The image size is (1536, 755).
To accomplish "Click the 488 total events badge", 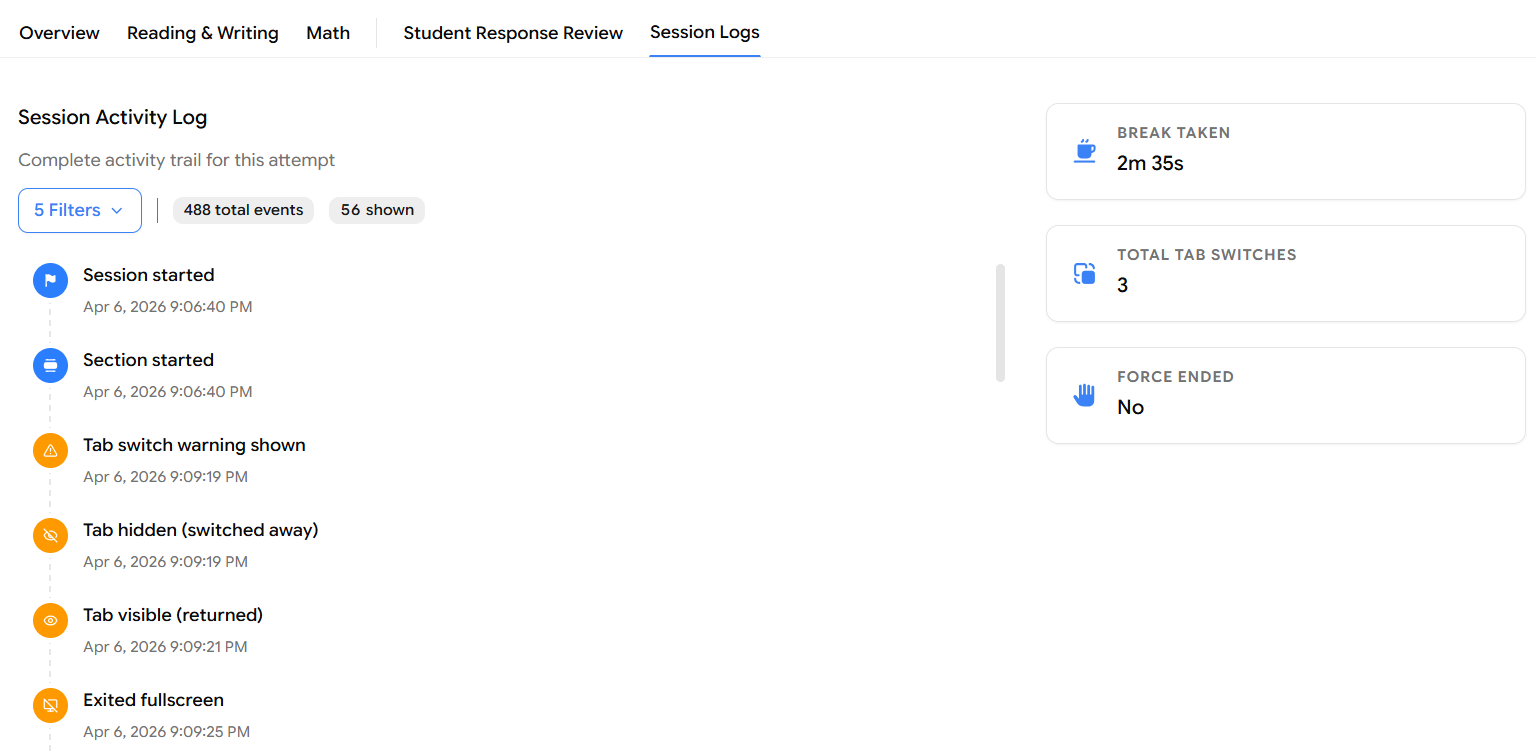I will pos(243,210).
